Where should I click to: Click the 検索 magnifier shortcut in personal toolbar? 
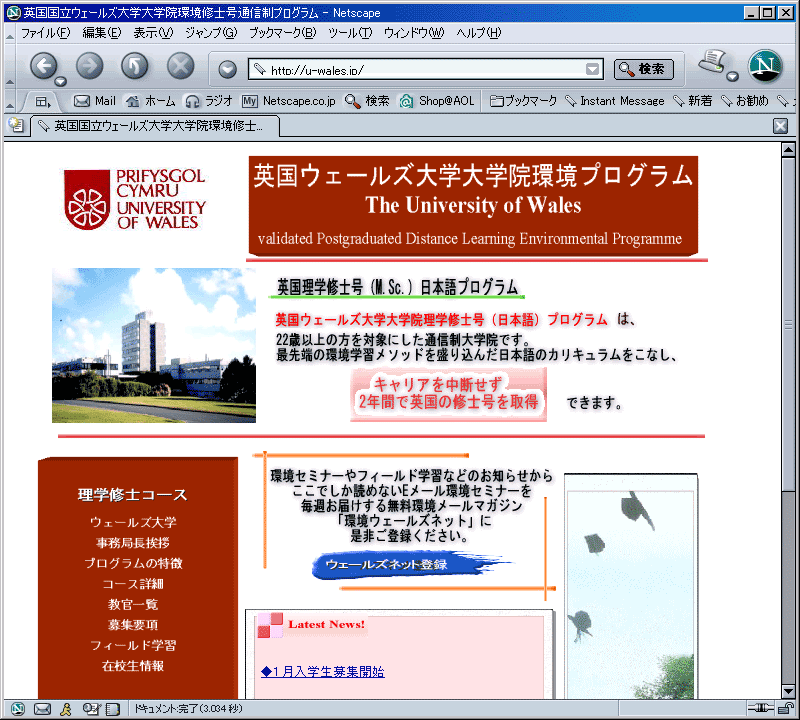[x=367, y=101]
